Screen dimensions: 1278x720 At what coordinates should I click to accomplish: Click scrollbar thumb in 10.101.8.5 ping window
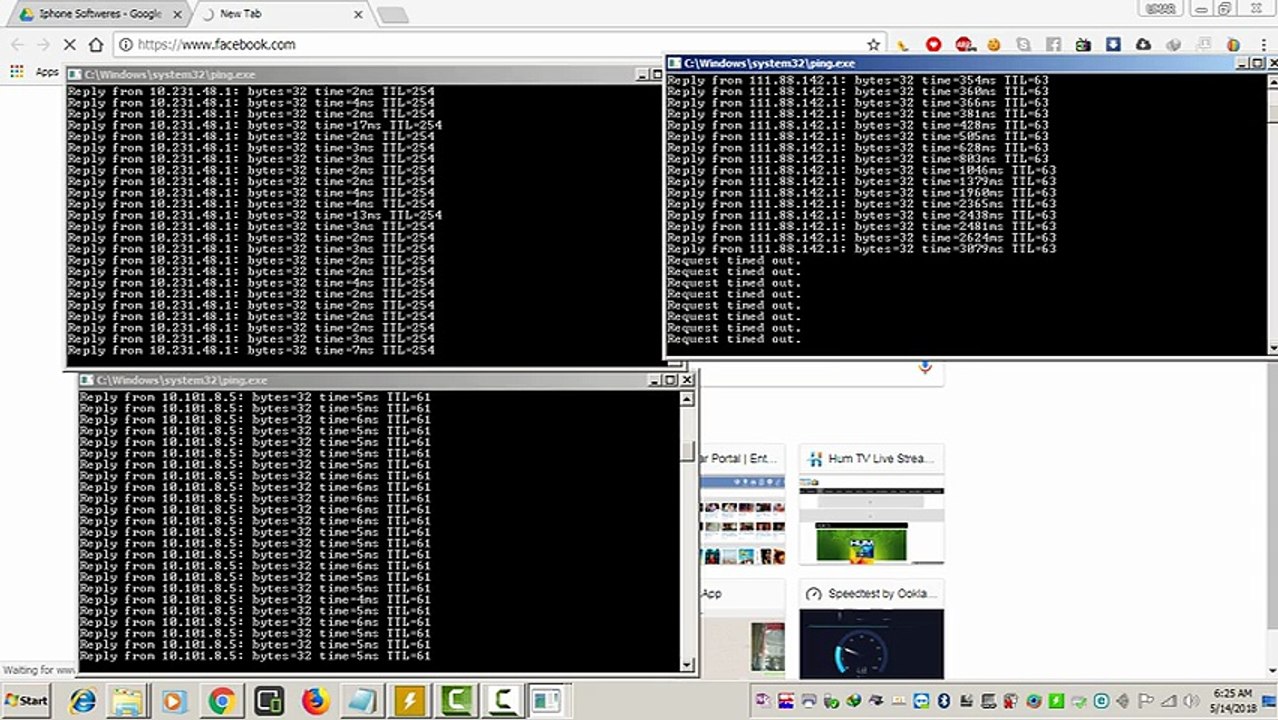pos(687,451)
